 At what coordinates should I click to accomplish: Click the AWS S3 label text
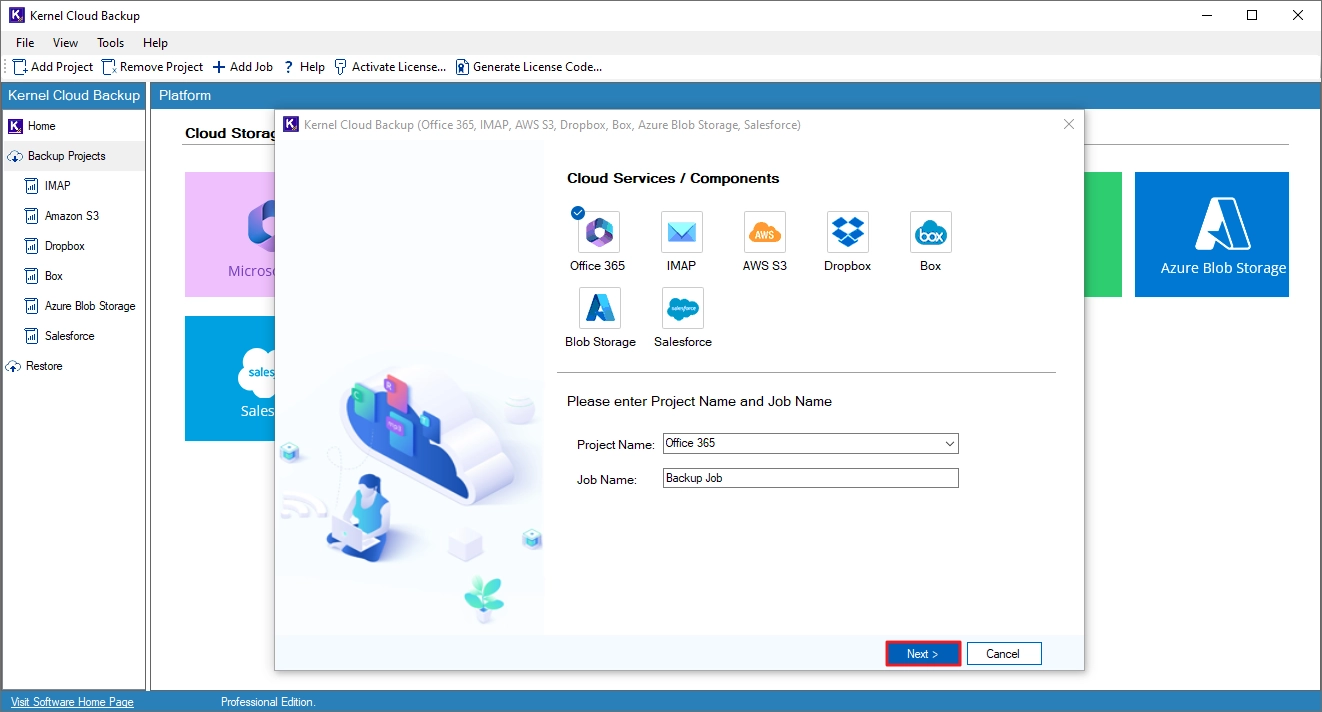click(765, 266)
